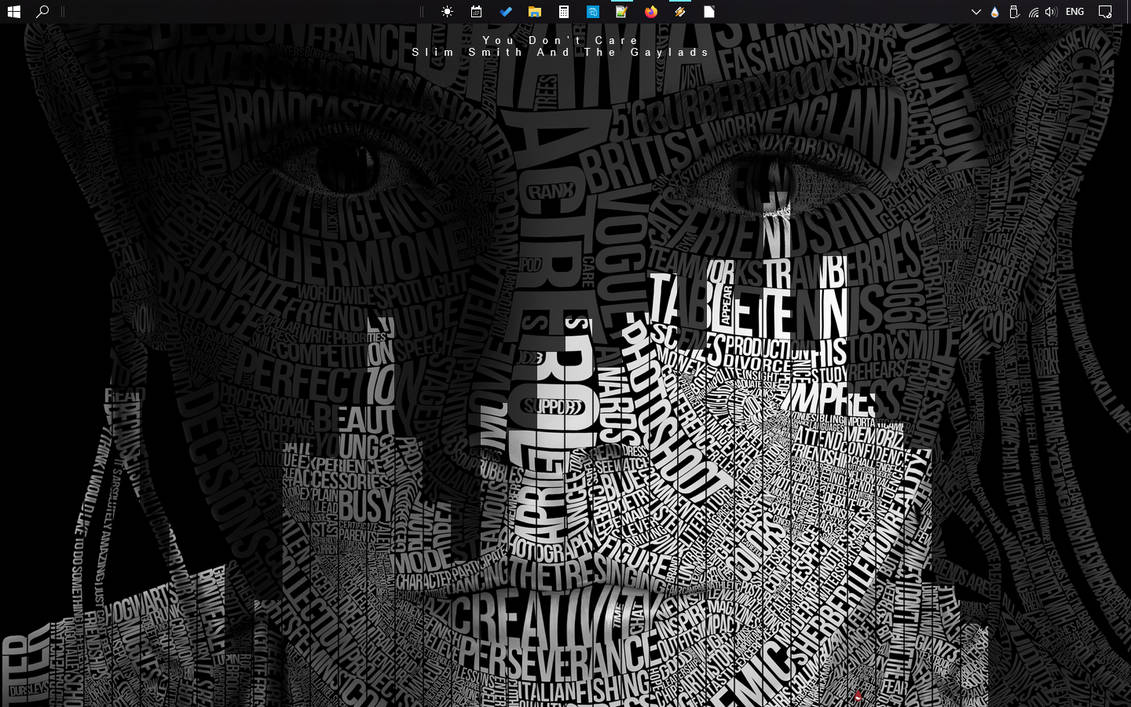1131x707 pixels.
Task: Change the ENG input language
Action: tap(1075, 12)
